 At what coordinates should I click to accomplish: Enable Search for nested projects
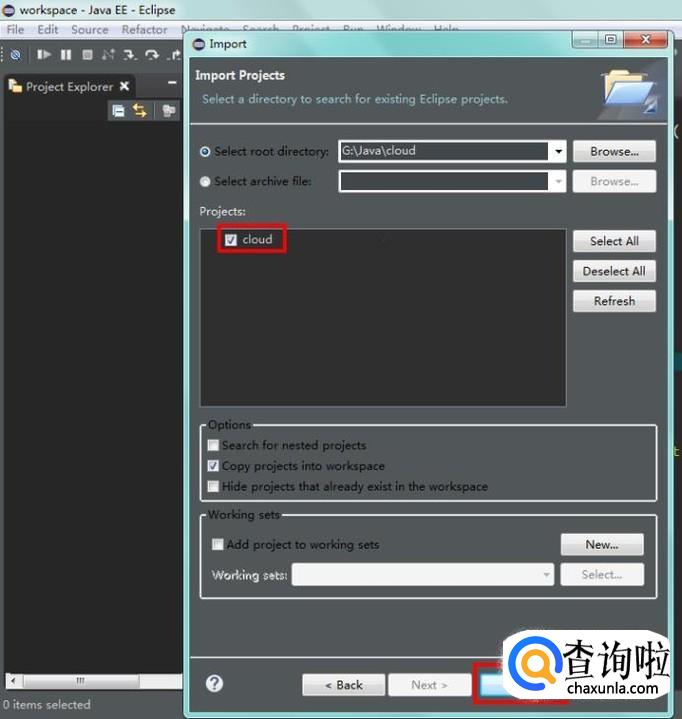point(213,445)
